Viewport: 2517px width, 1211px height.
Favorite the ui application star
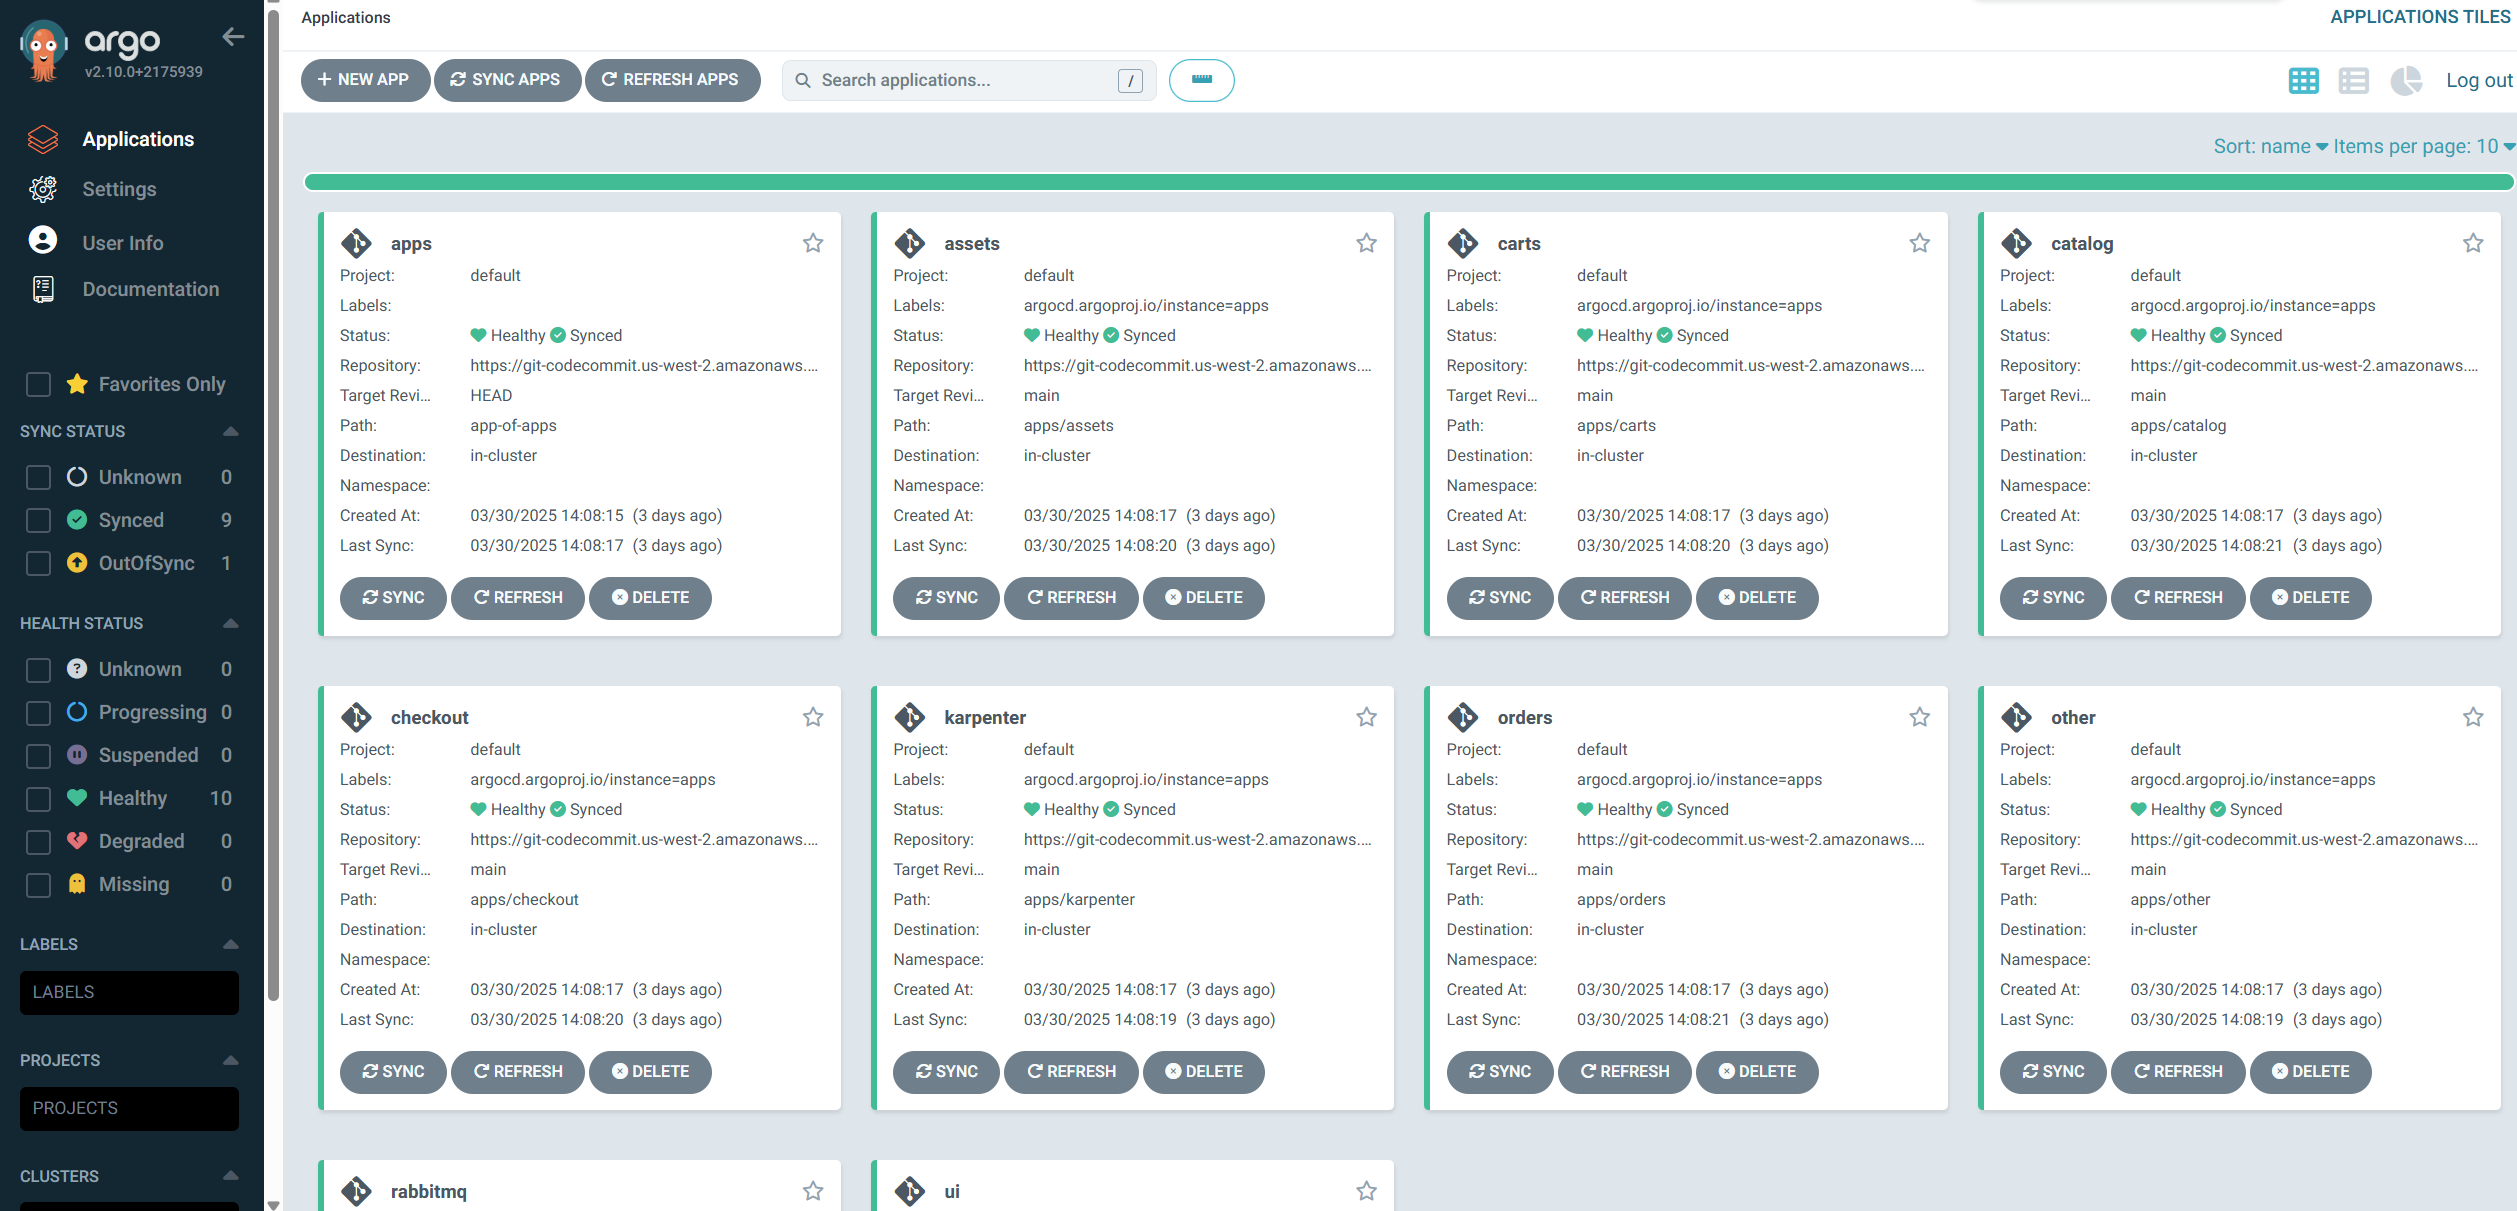coord(1366,1191)
